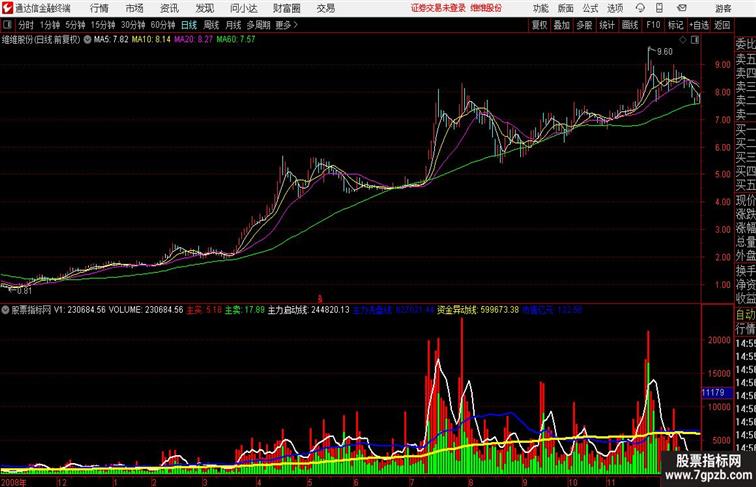Click the 主卖 17.89 readout

tap(244, 310)
